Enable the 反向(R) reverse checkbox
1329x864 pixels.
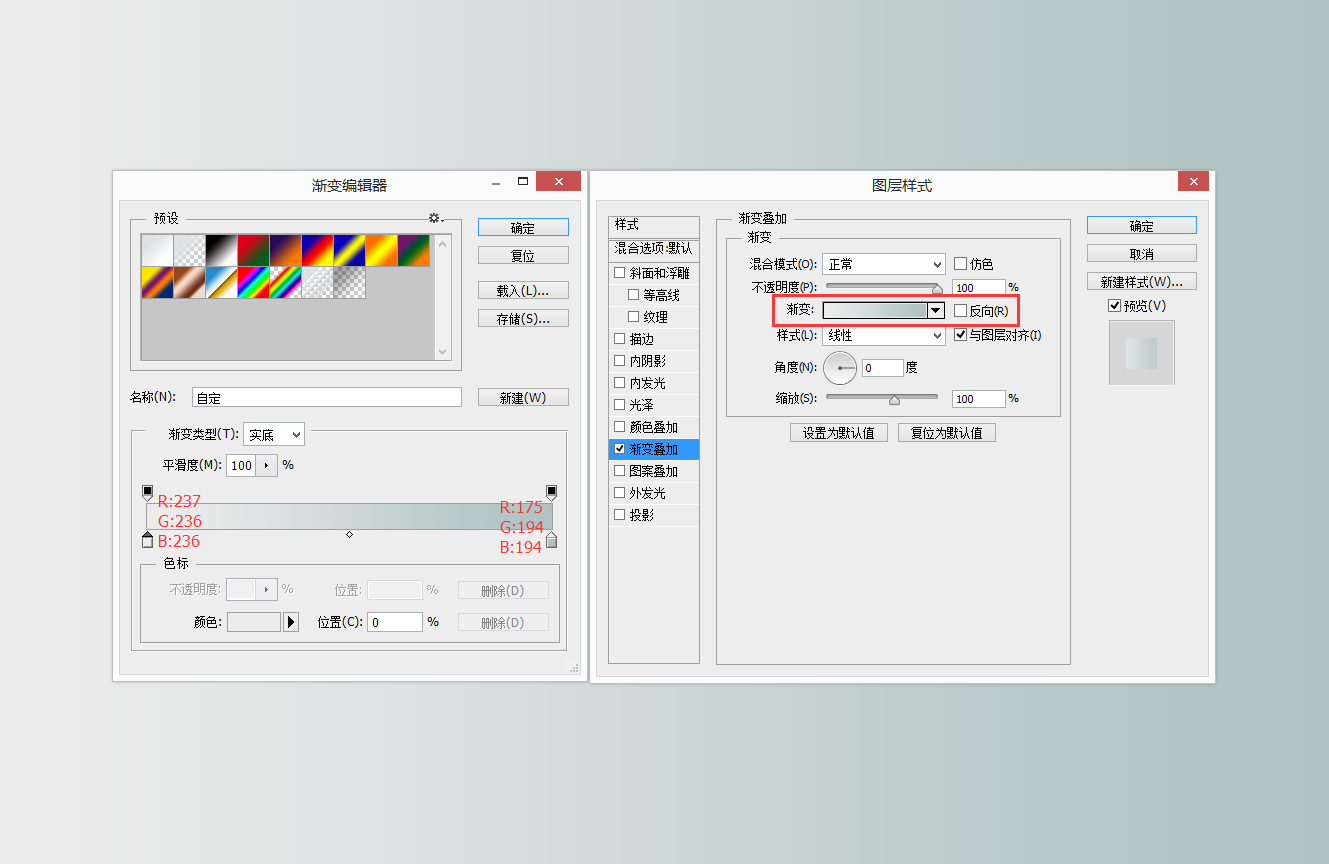click(x=960, y=310)
